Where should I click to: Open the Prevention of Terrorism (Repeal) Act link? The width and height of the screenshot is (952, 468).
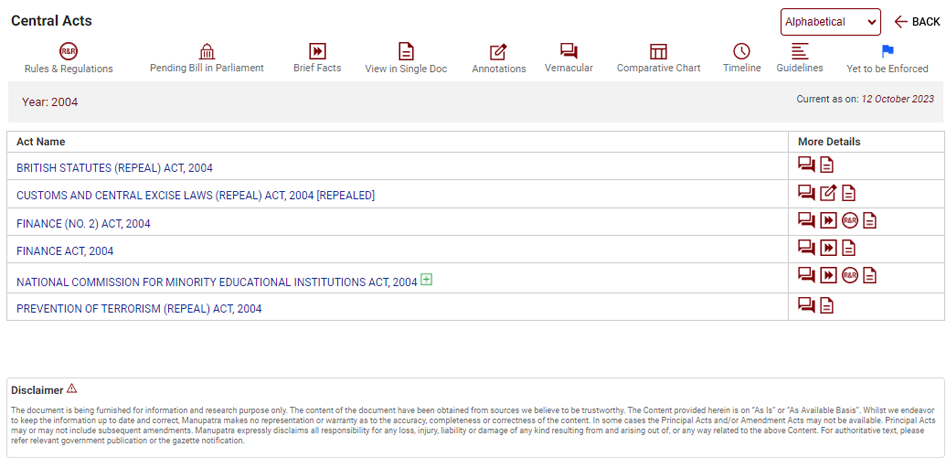click(139, 309)
